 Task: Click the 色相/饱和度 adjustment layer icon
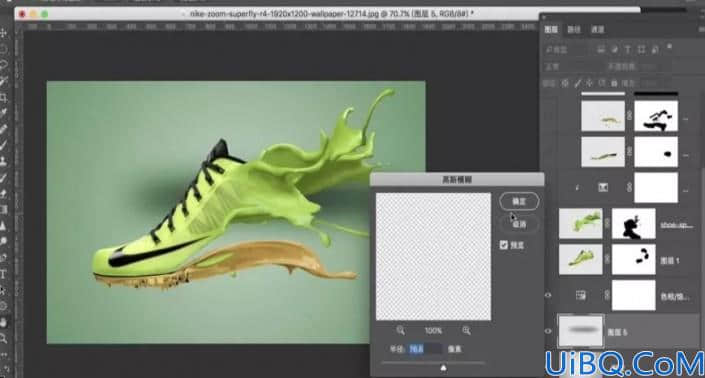pyautogui.click(x=580, y=295)
